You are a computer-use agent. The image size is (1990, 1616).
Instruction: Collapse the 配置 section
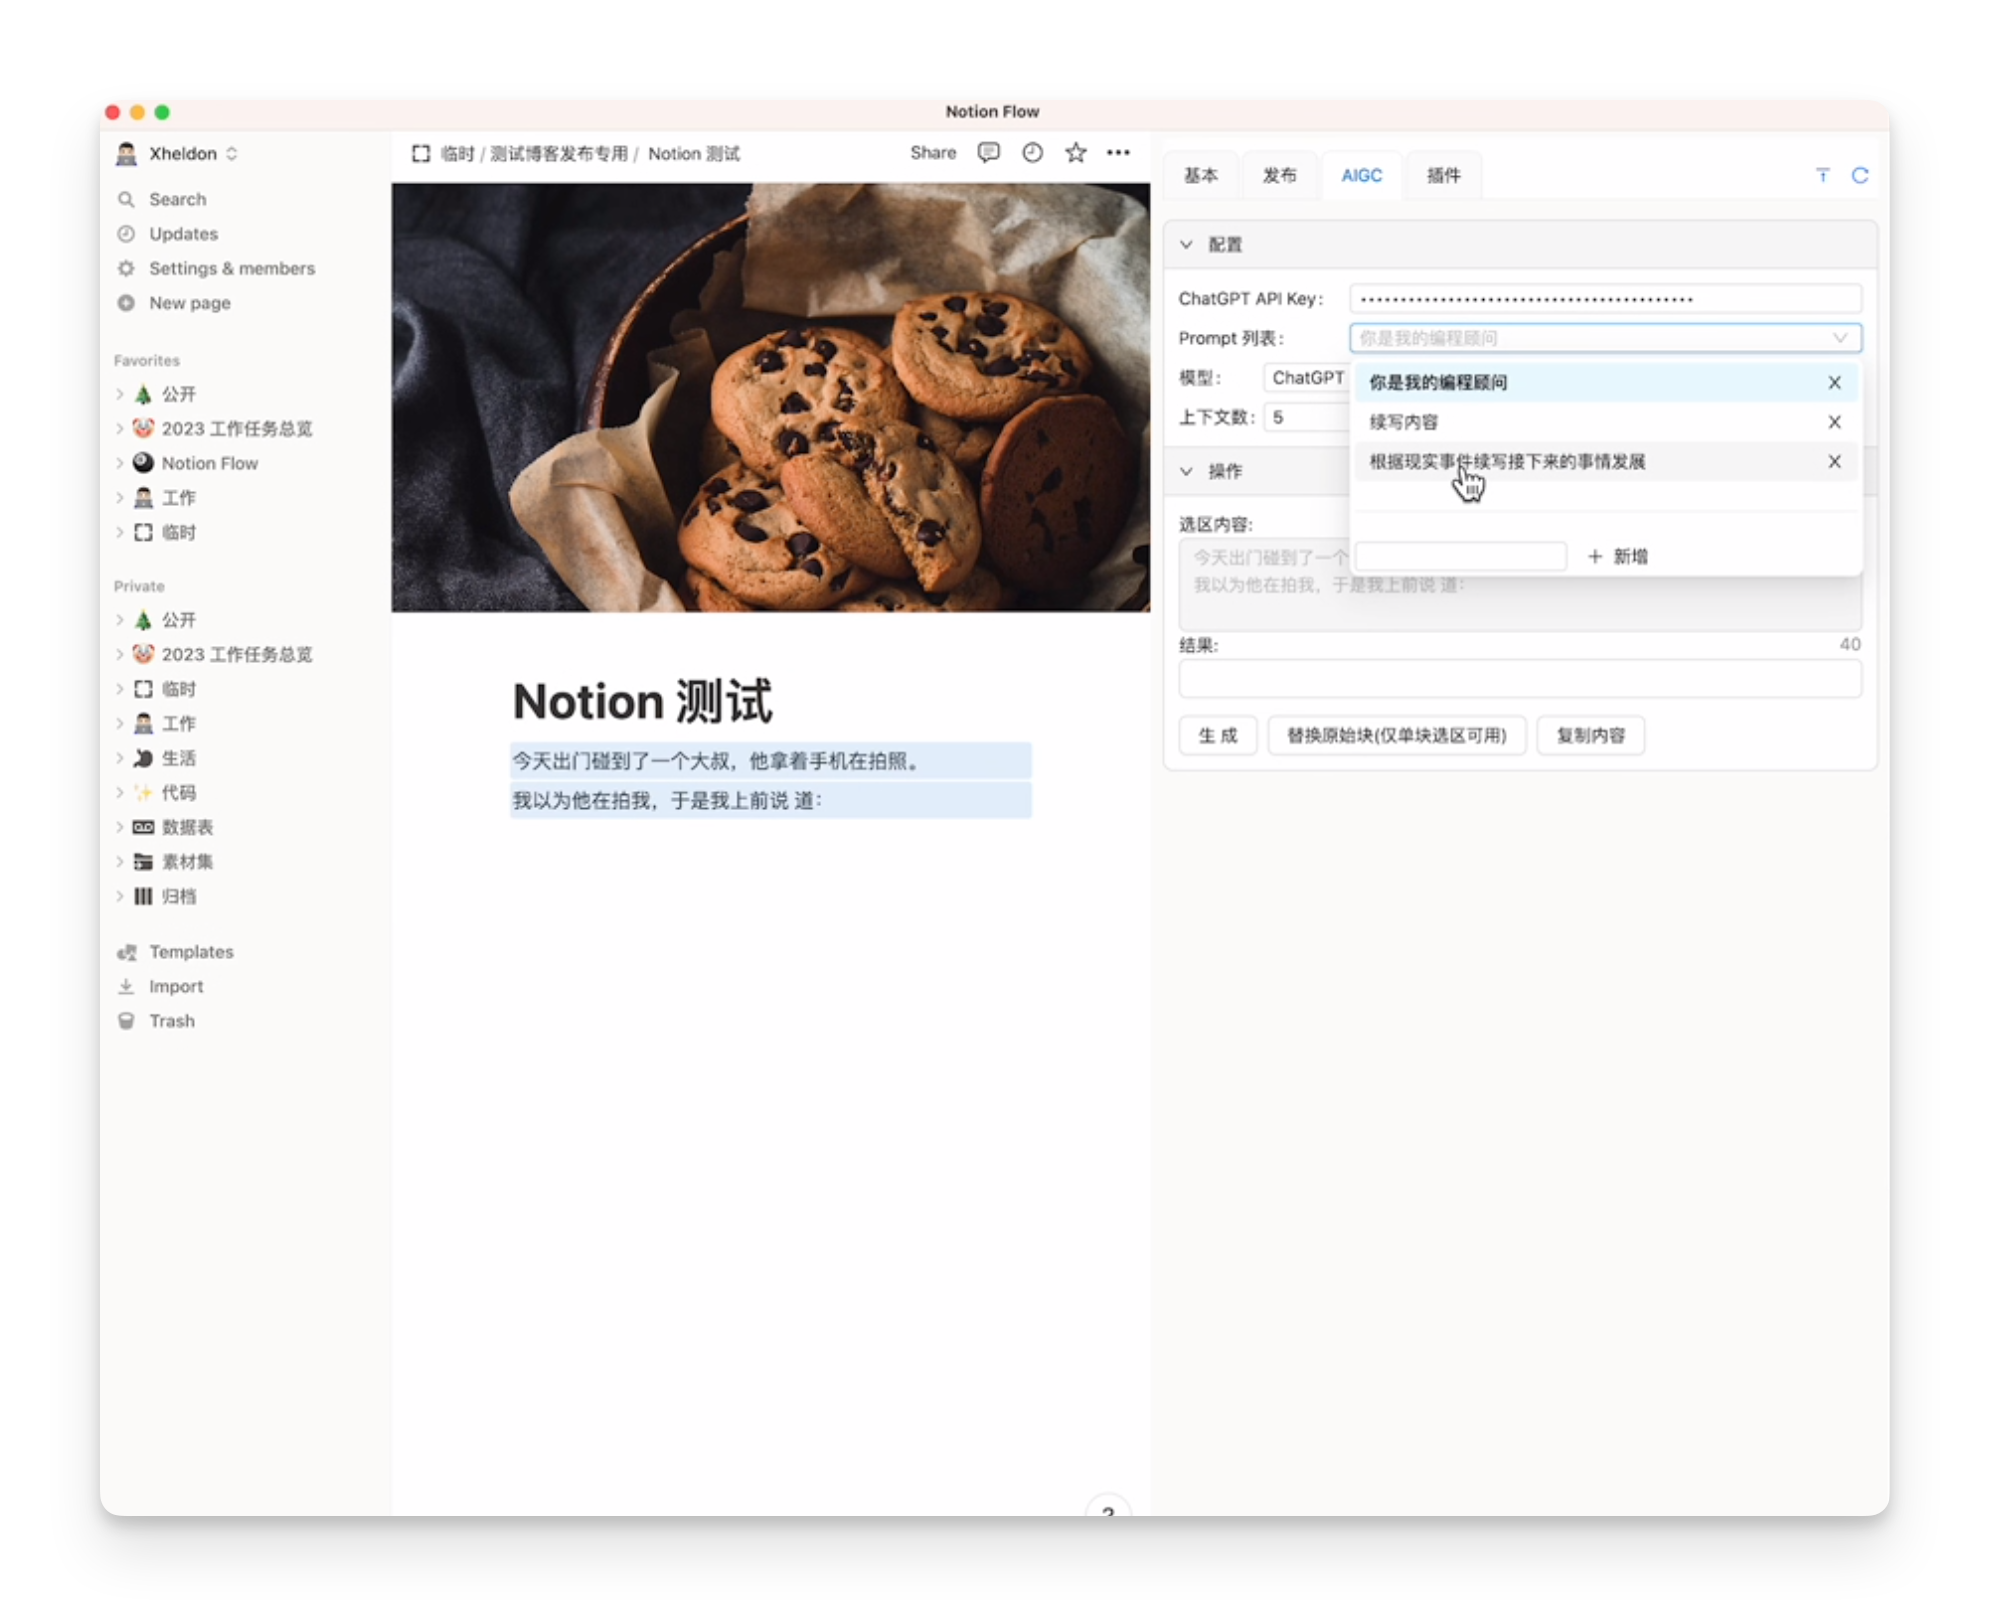pyautogui.click(x=1187, y=245)
